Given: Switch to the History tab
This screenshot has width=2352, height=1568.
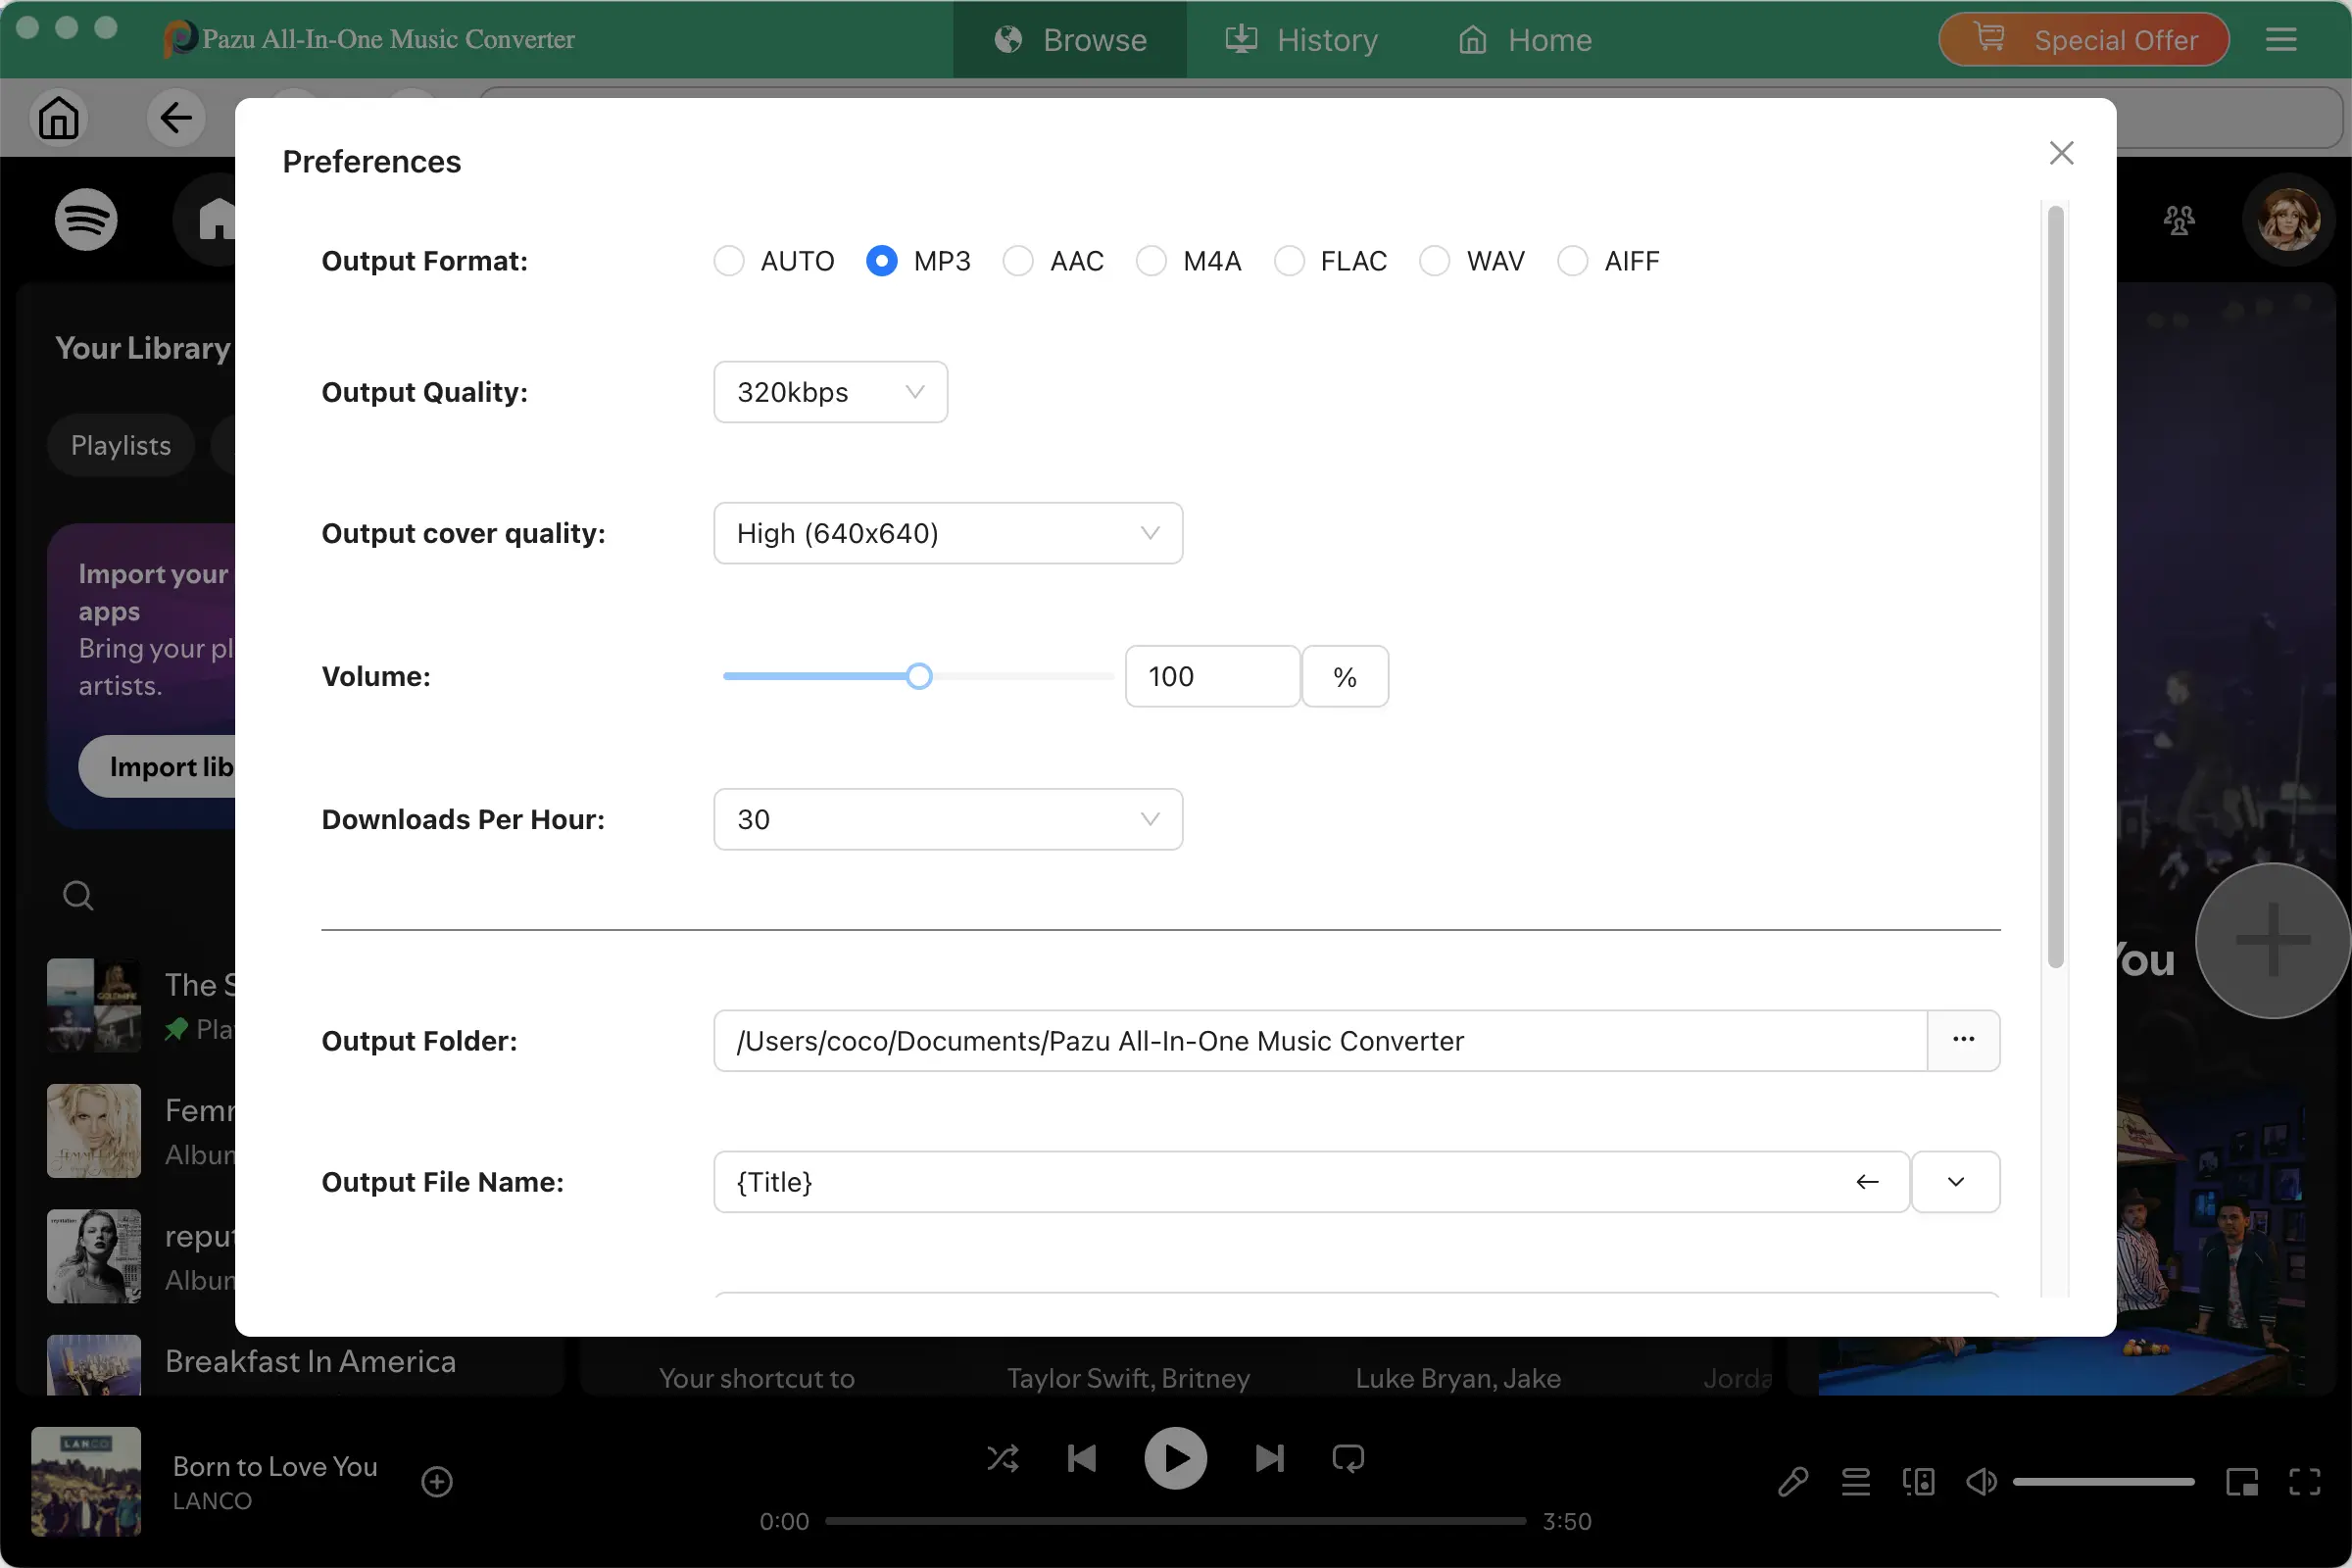Looking at the screenshot, I should click(1300, 40).
